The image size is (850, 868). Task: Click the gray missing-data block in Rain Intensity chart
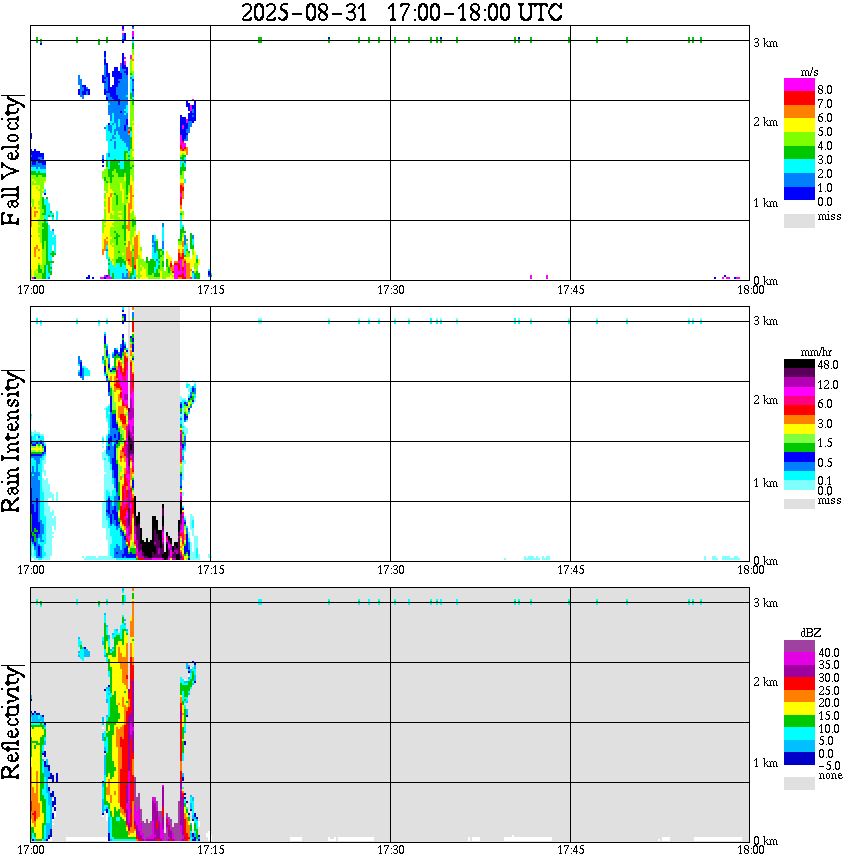click(158, 404)
